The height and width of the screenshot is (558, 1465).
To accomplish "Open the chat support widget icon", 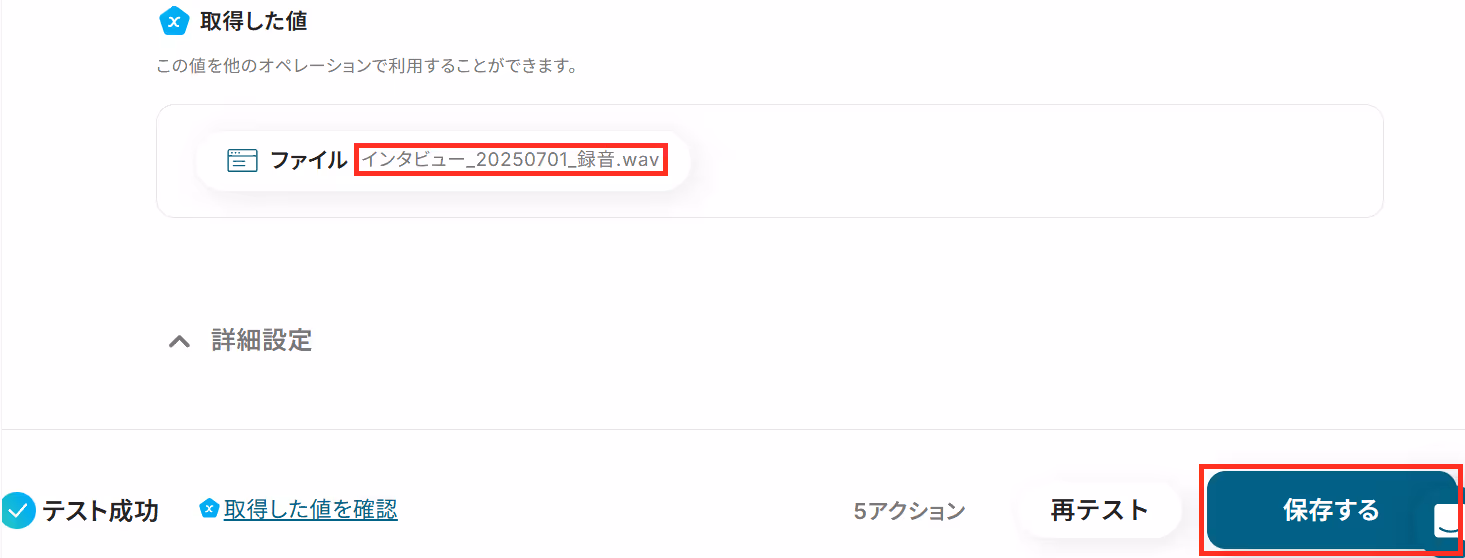I will tap(1447, 522).
